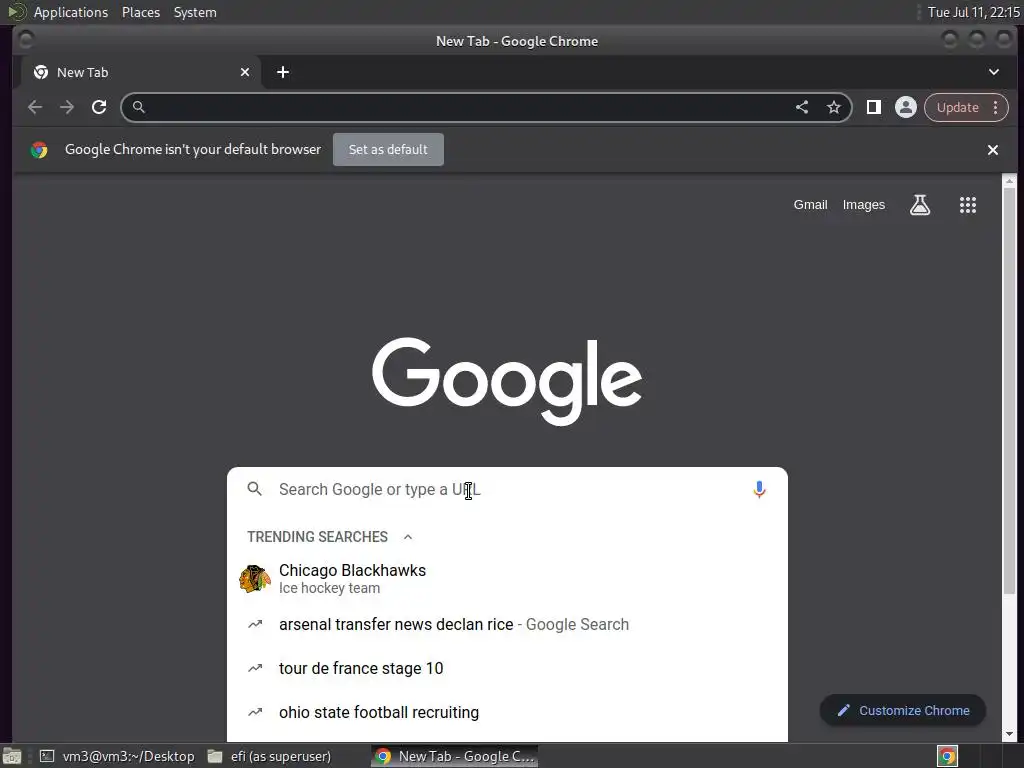Reload the current page
The height and width of the screenshot is (768, 1024).
coord(99,107)
